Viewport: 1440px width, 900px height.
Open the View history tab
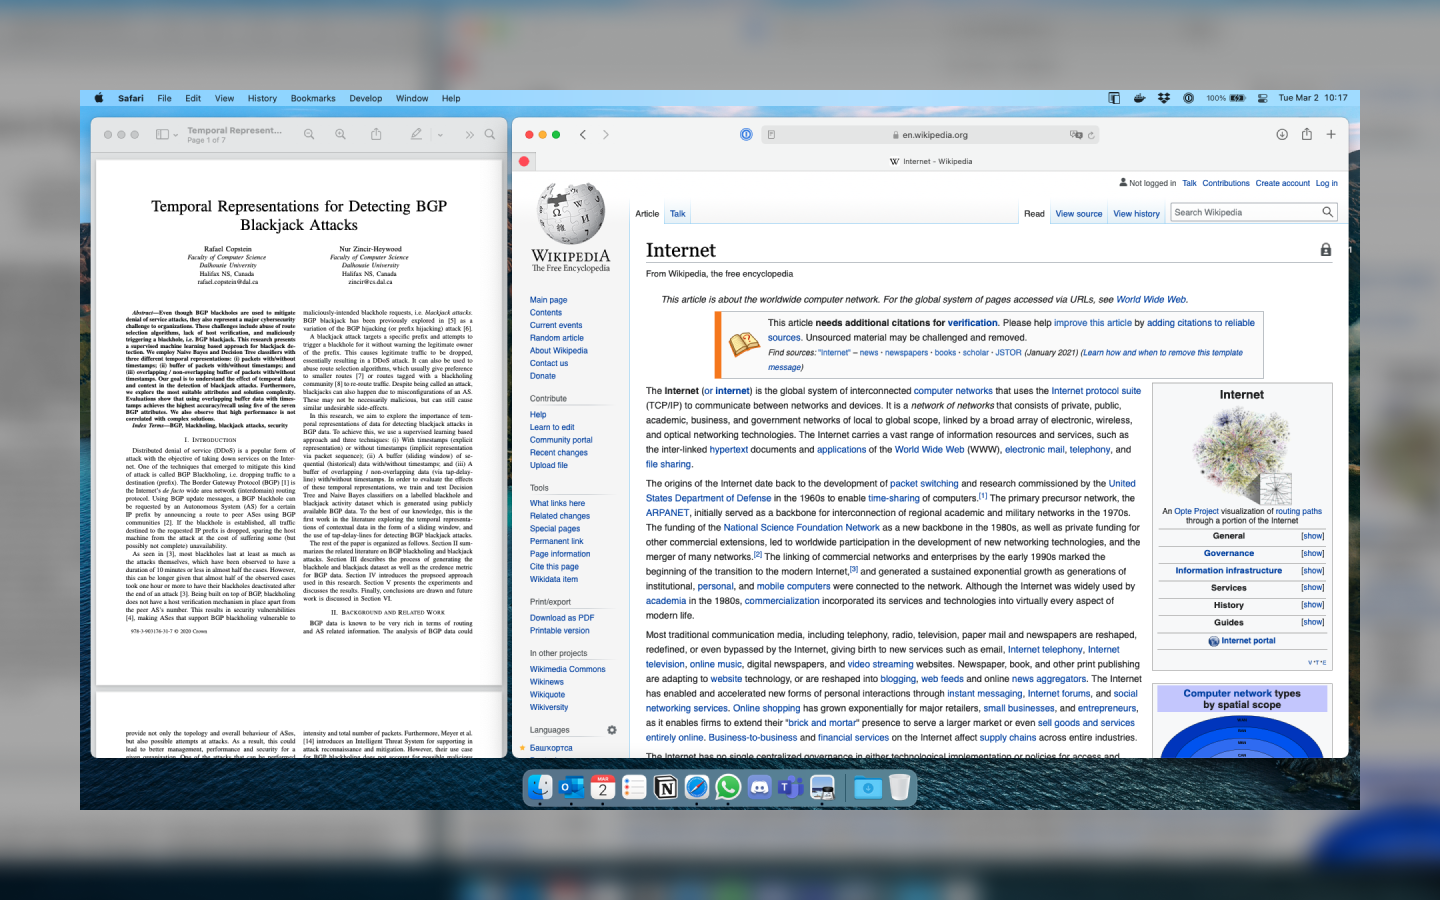point(1137,214)
